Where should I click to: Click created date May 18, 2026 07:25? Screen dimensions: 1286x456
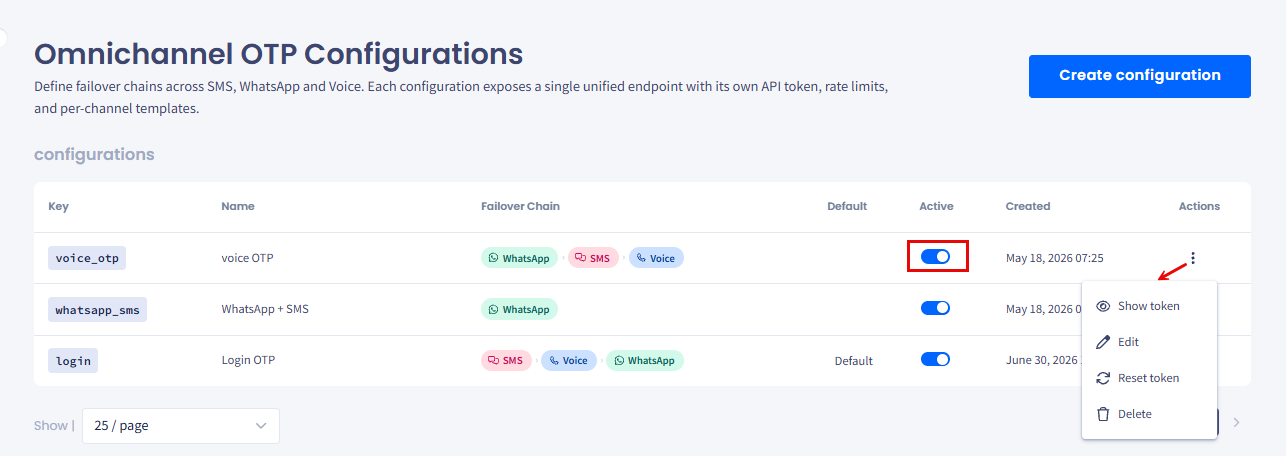point(1055,258)
